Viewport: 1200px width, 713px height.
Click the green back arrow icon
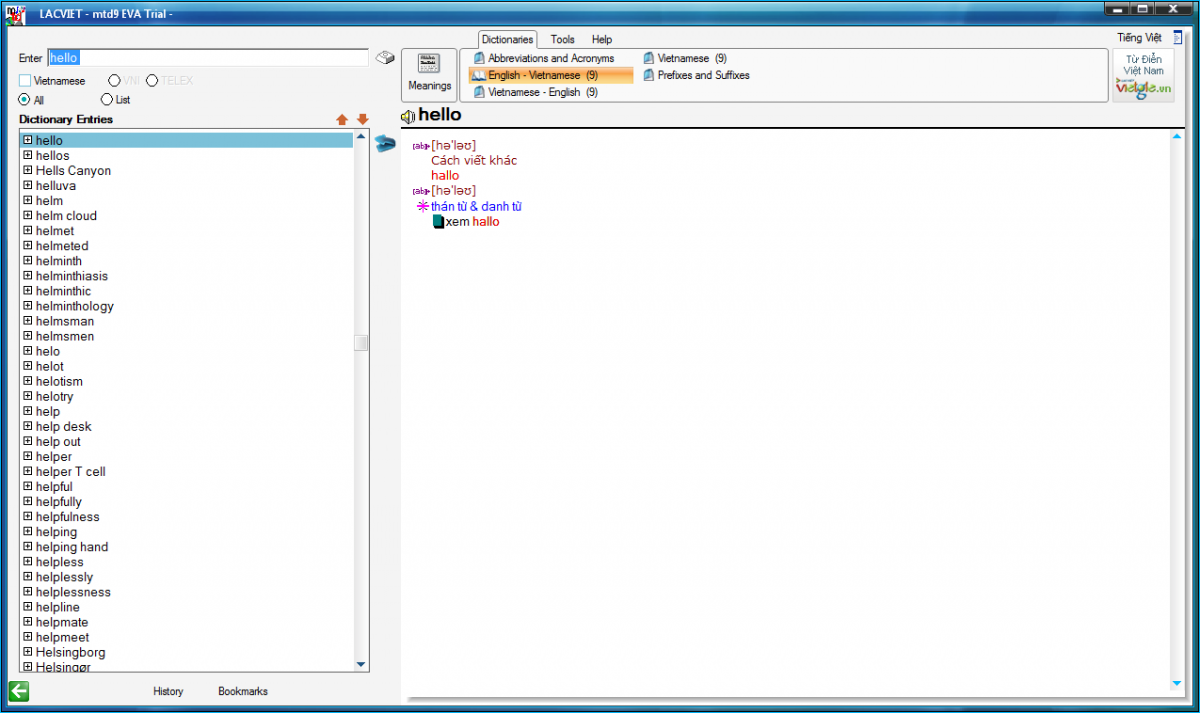(x=19, y=691)
